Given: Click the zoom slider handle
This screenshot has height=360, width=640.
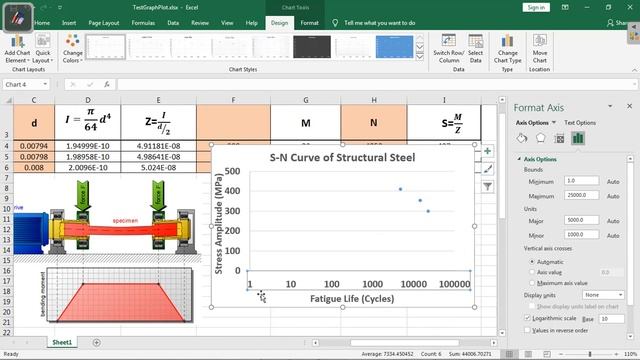Looking at the screenshot, I should click(590, 354).
